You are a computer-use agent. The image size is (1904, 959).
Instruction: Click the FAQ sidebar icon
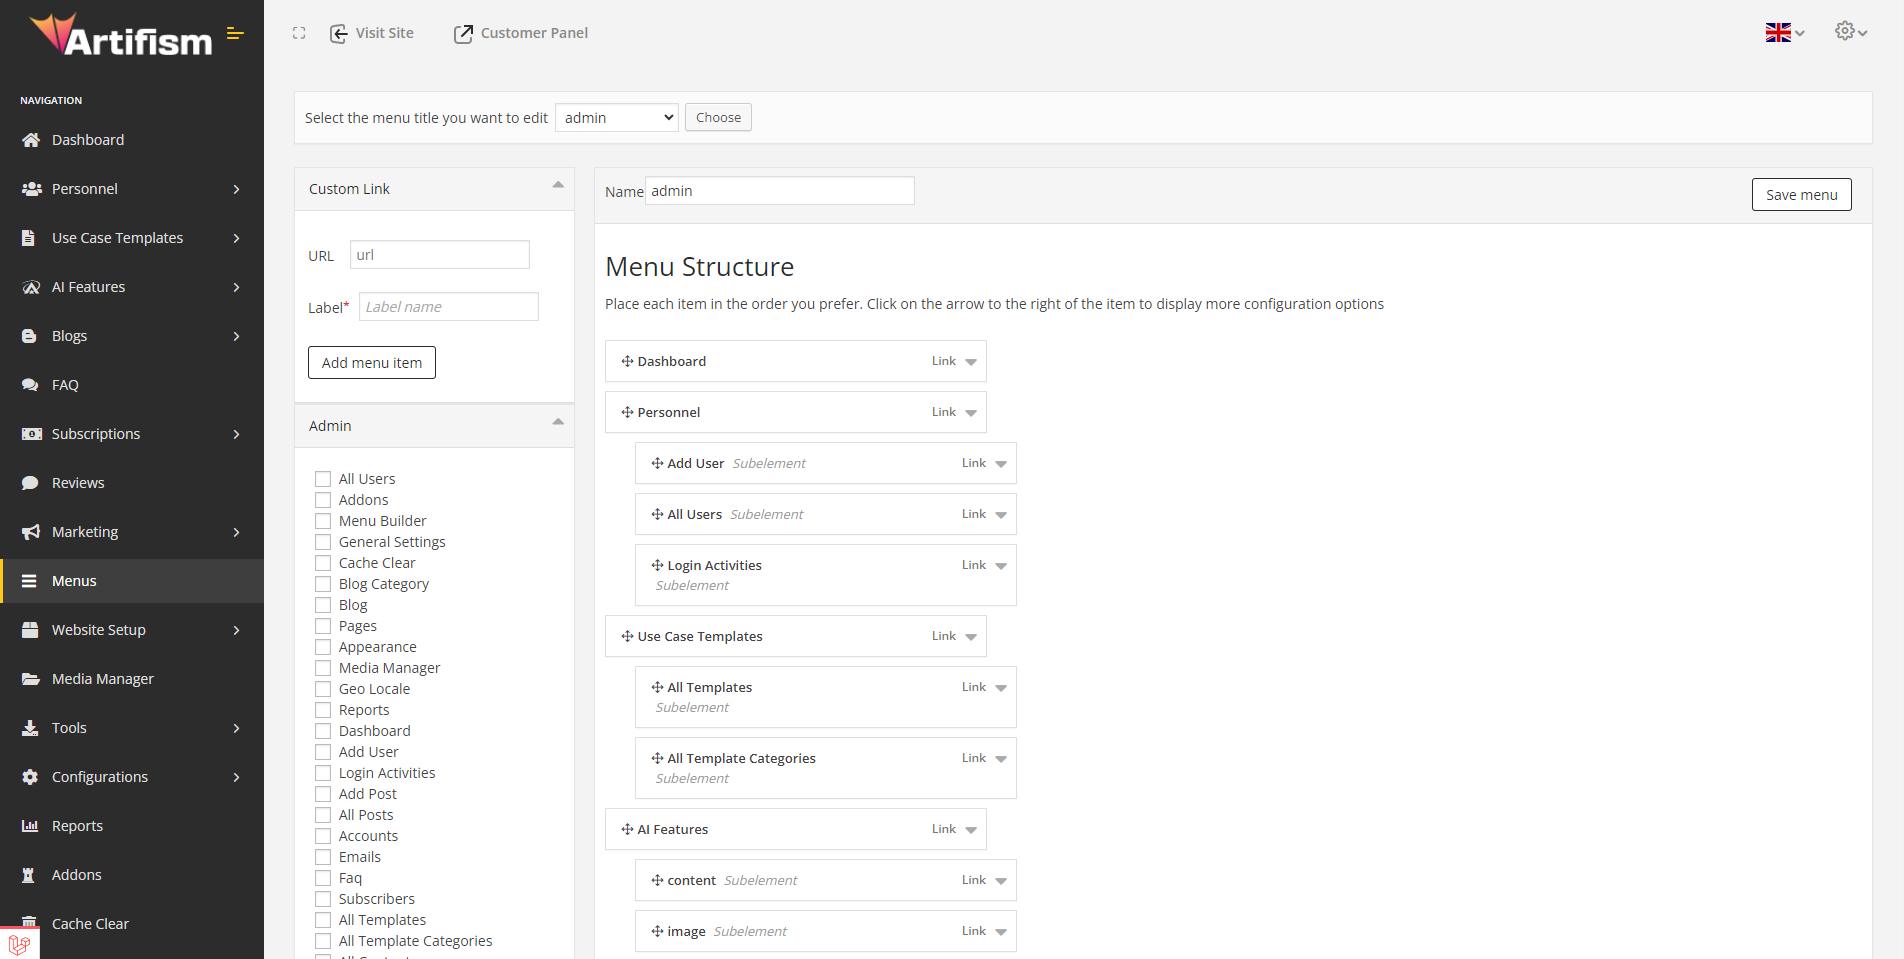coord(31,384)
